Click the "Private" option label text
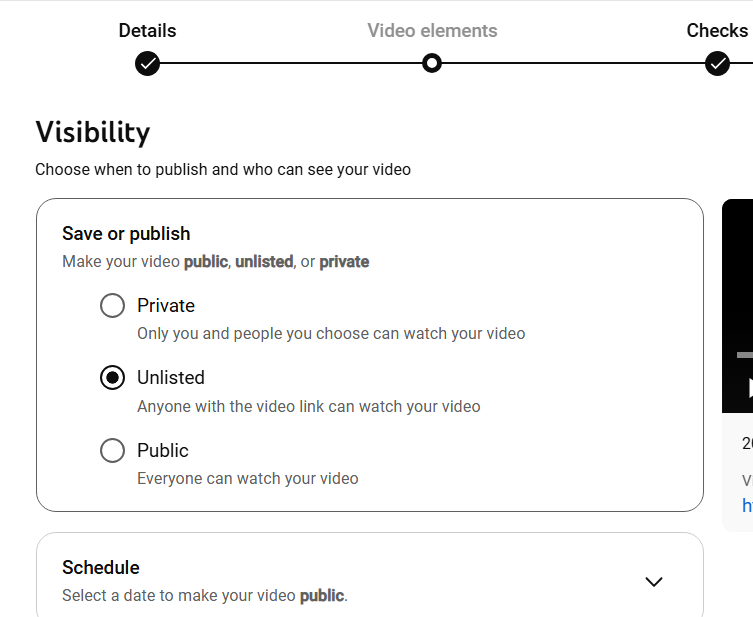This screenshot has width=753, height=617. tap(166, 306)
